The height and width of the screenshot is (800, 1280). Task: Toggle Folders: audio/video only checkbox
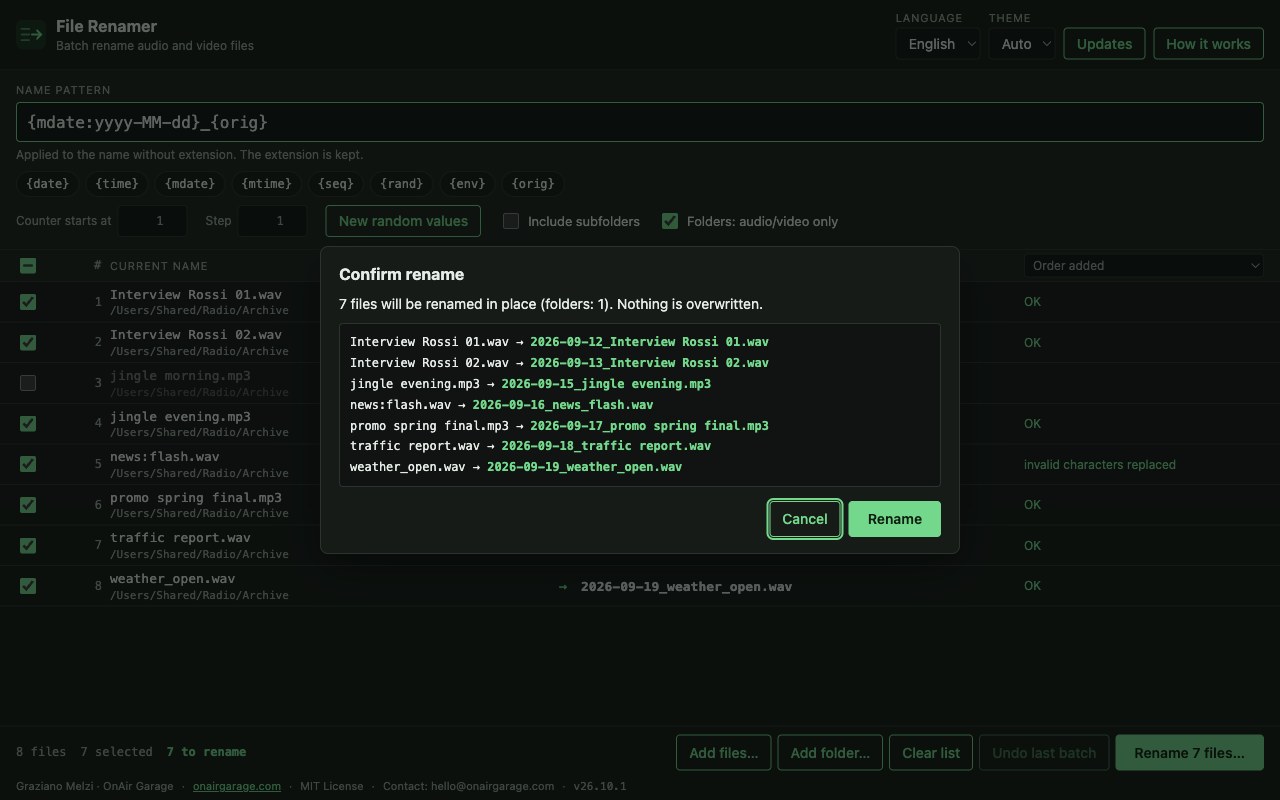(670, 221)
